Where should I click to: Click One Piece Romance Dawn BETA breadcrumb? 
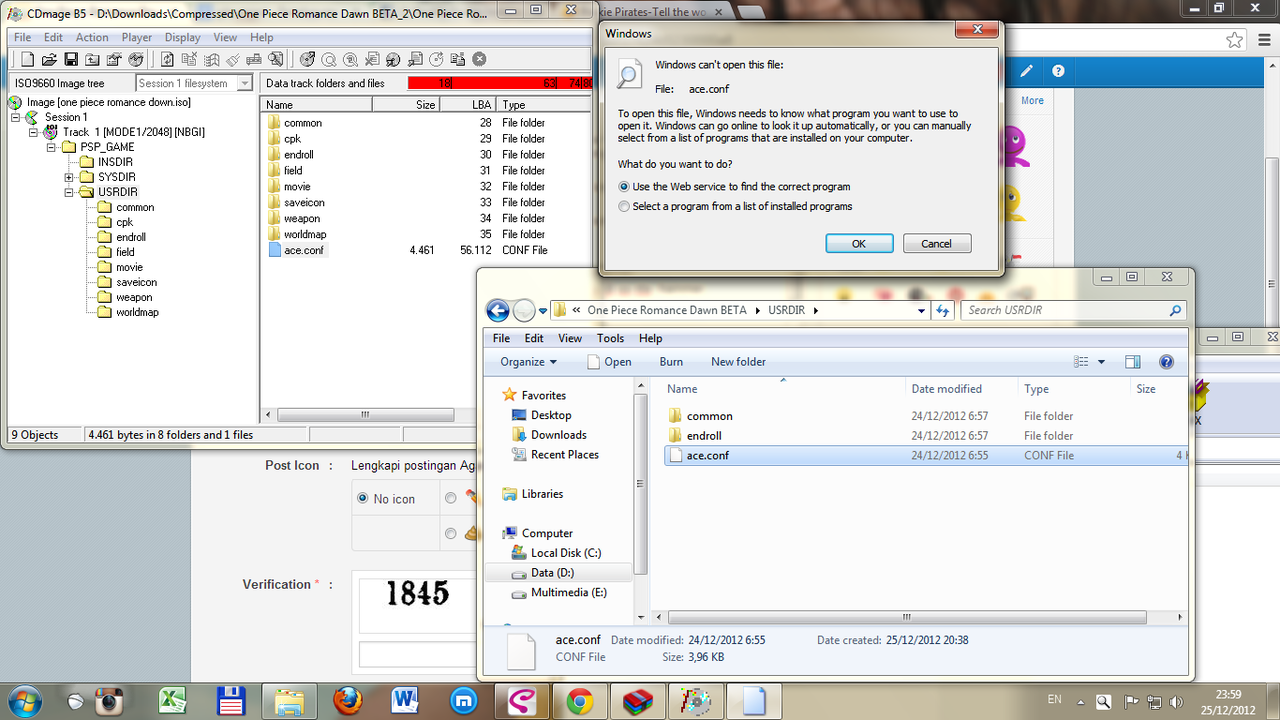(x=667, y=310)
